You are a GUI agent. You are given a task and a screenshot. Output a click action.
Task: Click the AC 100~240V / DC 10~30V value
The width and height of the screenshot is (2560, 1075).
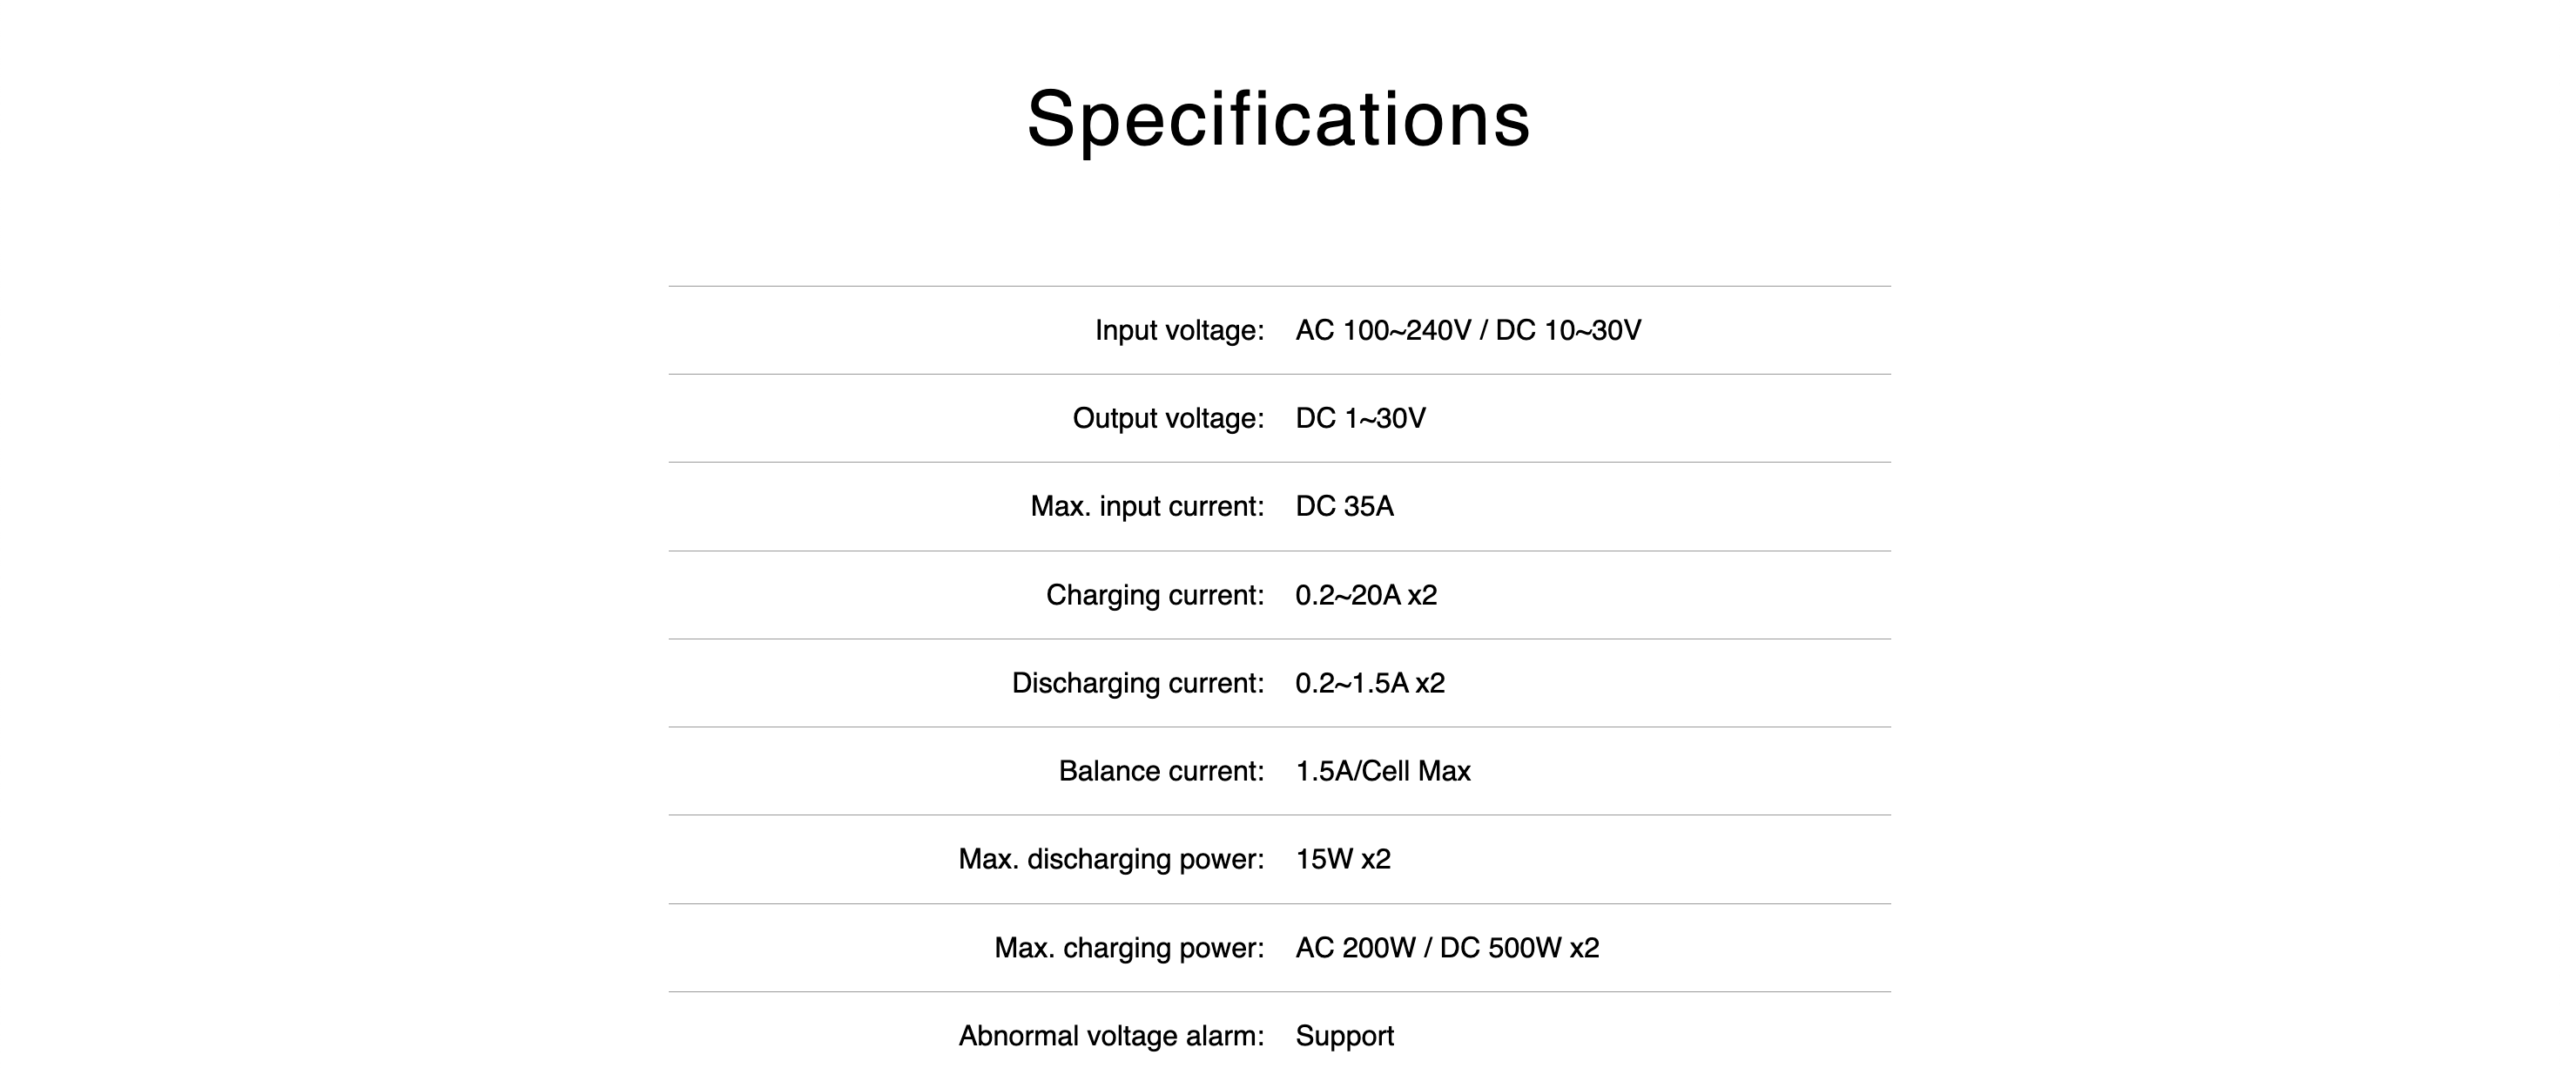tap(1468, 330)
